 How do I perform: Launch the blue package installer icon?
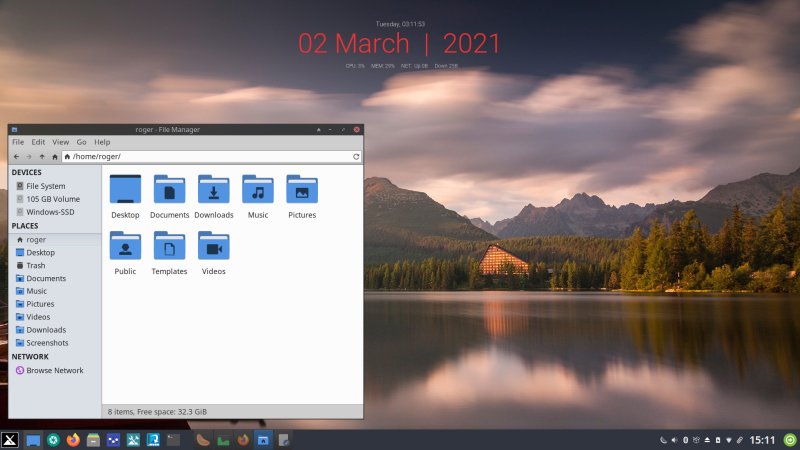153,440
